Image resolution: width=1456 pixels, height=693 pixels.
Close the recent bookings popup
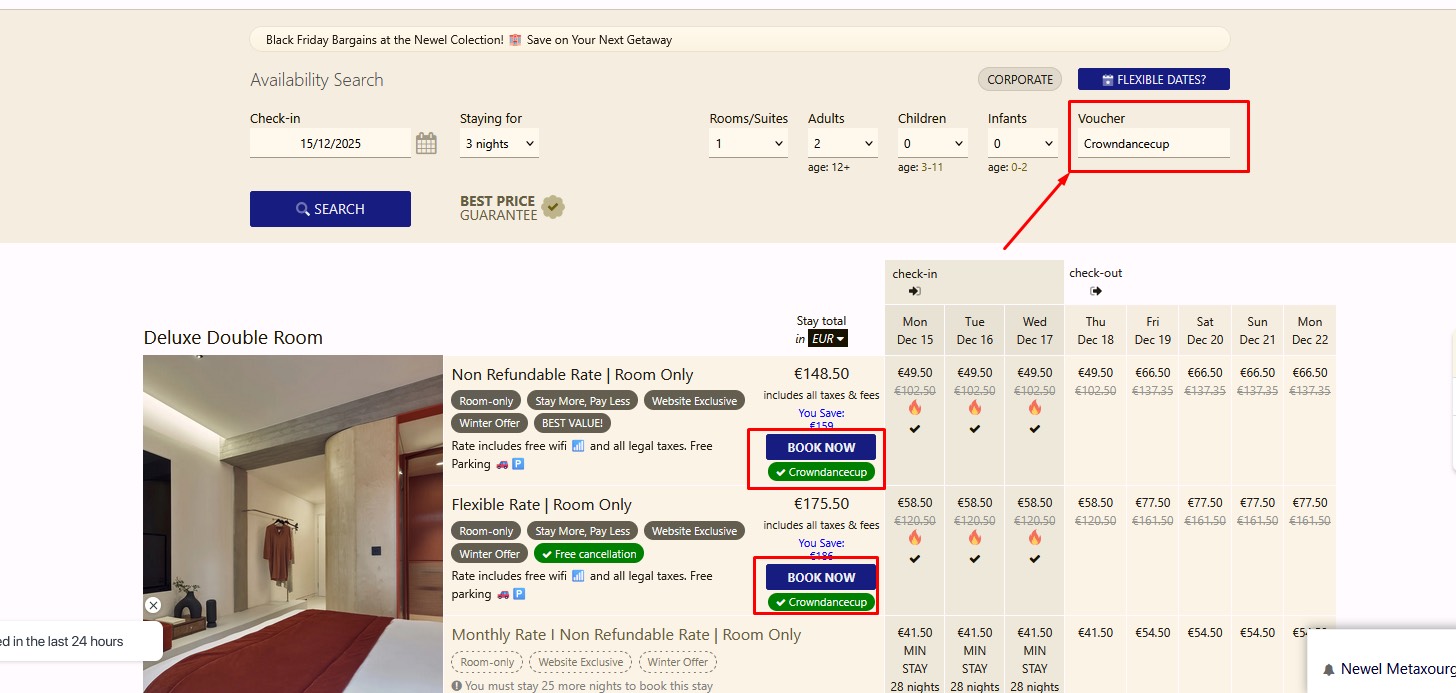(x=153, y=605)
